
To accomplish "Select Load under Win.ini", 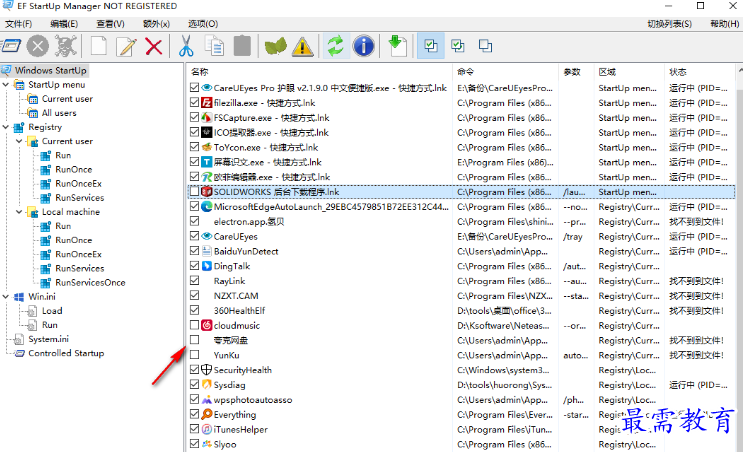I will [52, 311].
